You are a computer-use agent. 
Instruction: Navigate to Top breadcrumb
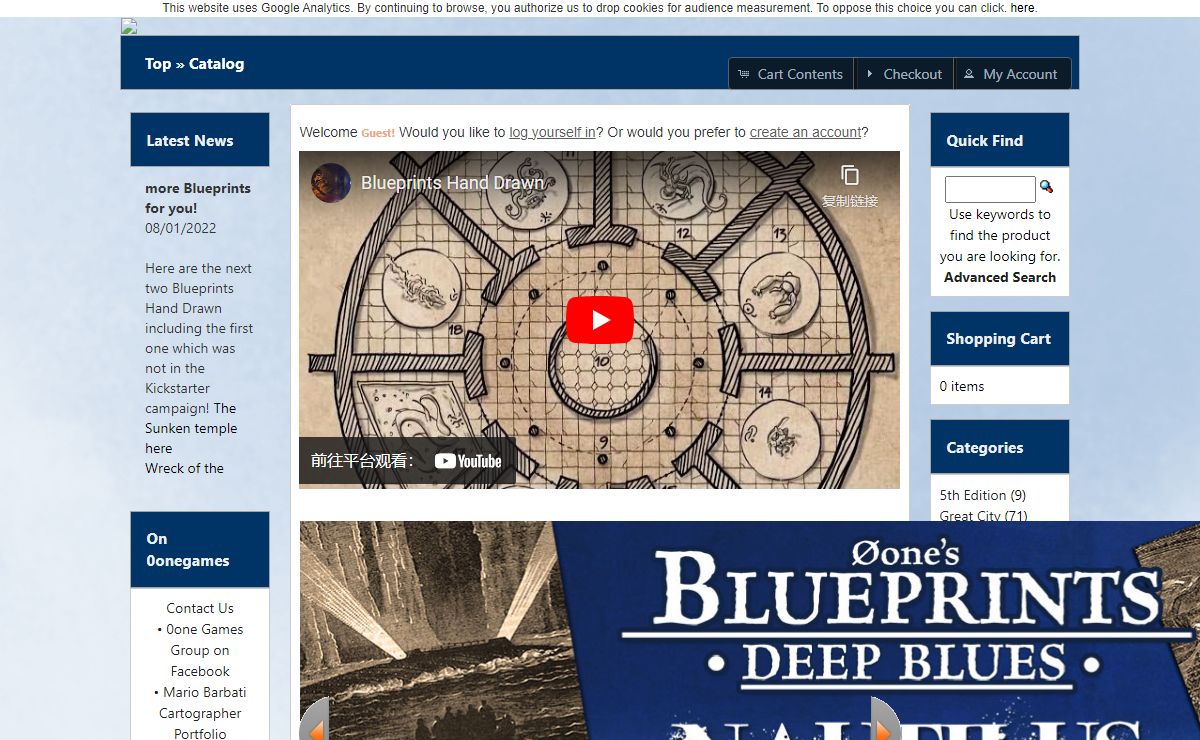click(158, 64)
